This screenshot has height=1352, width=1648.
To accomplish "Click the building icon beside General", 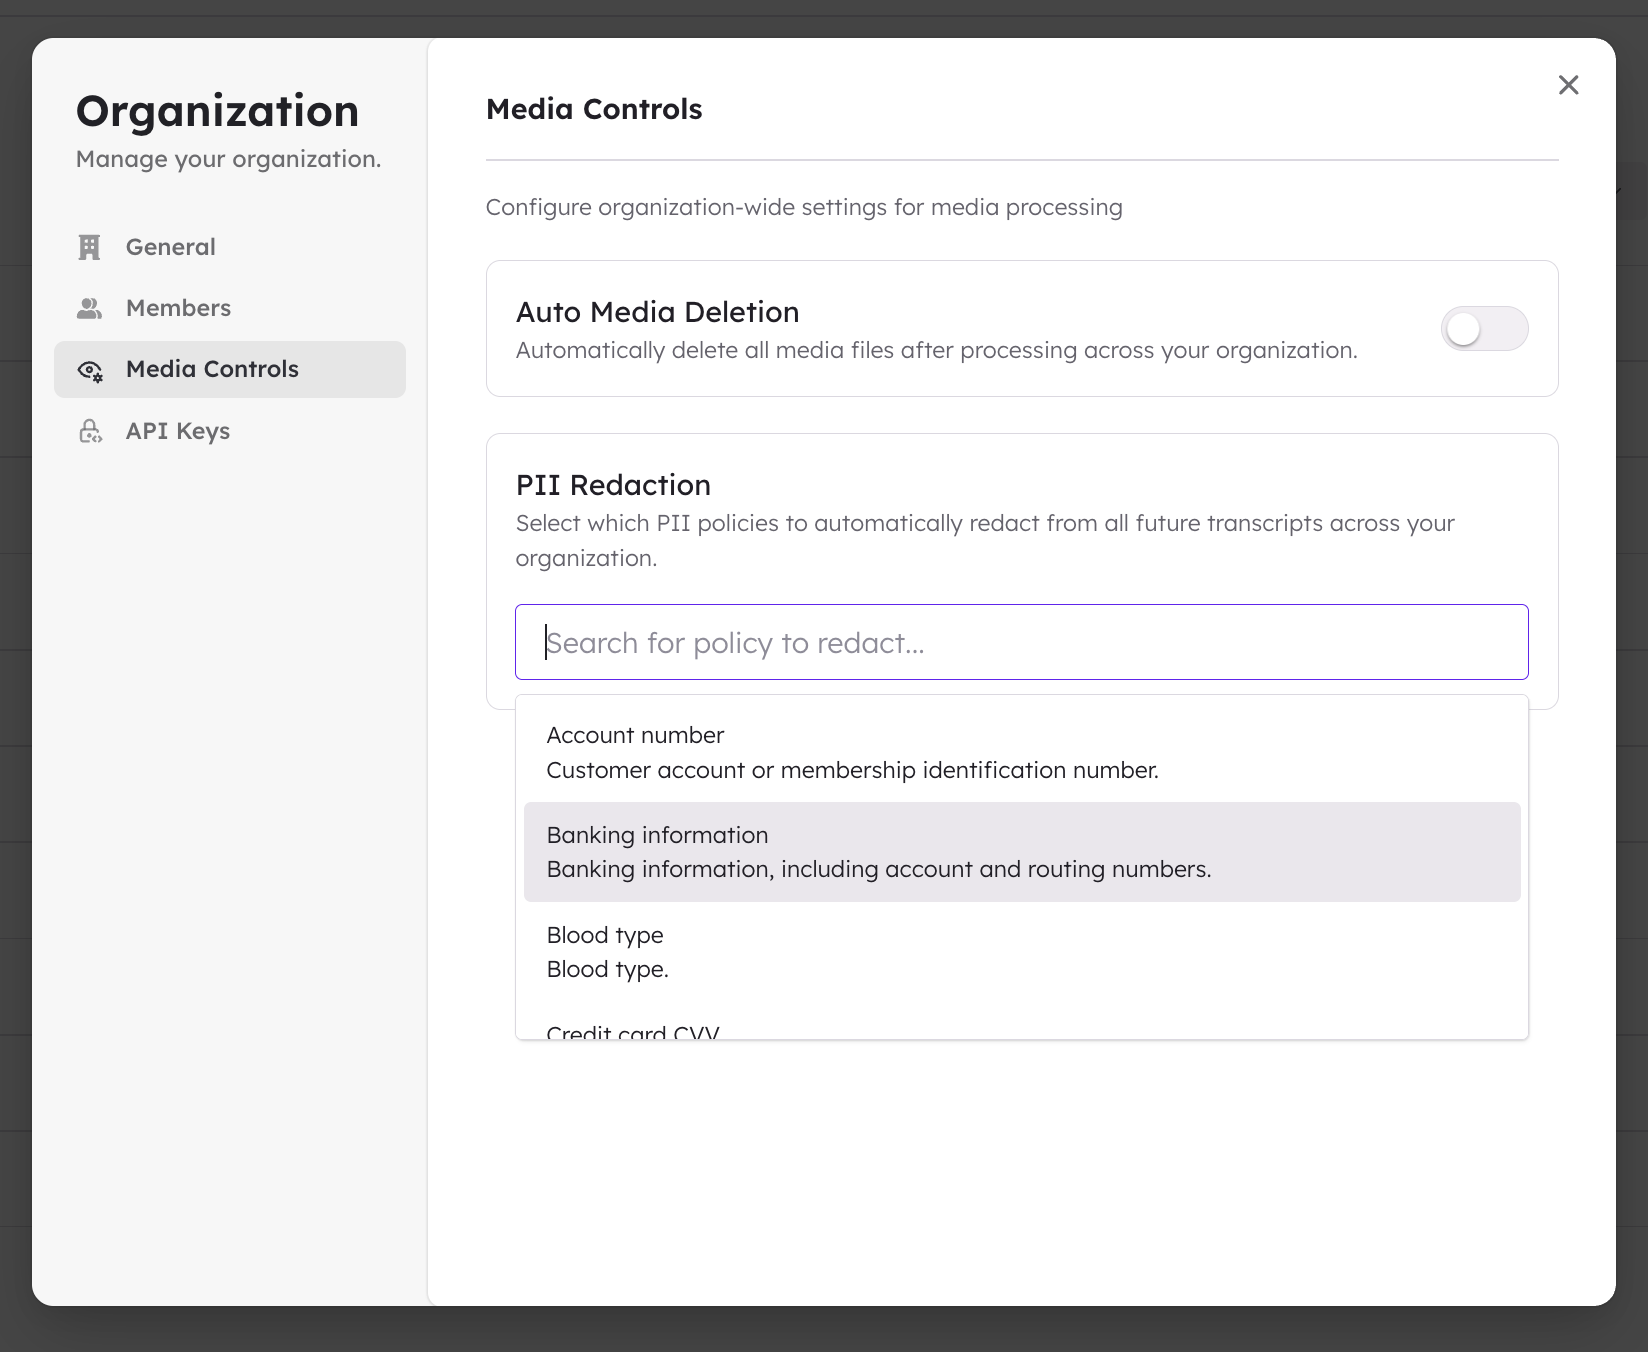I will pyautogui.click(x=90, y=247).
